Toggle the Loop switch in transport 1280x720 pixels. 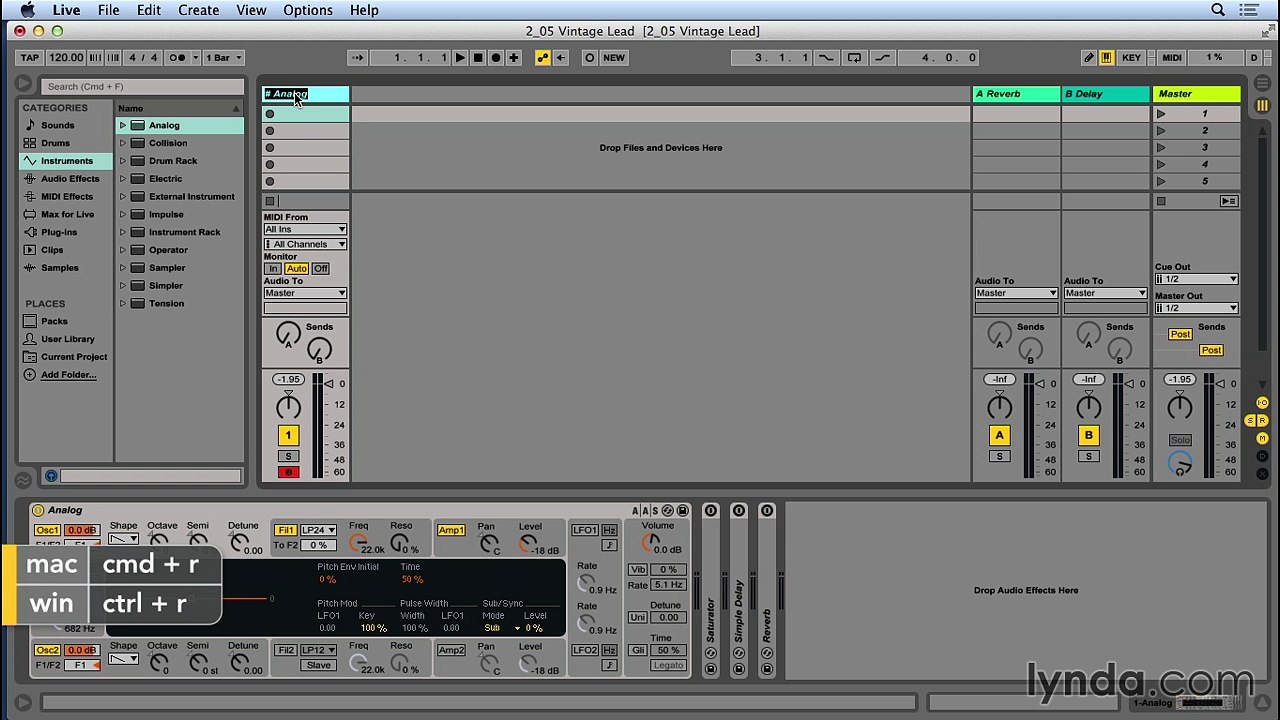click(854, 58)
